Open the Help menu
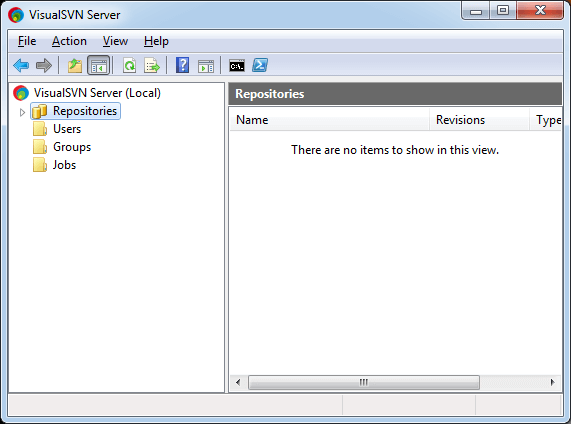The image size is (571, 424). coord(156,42)
